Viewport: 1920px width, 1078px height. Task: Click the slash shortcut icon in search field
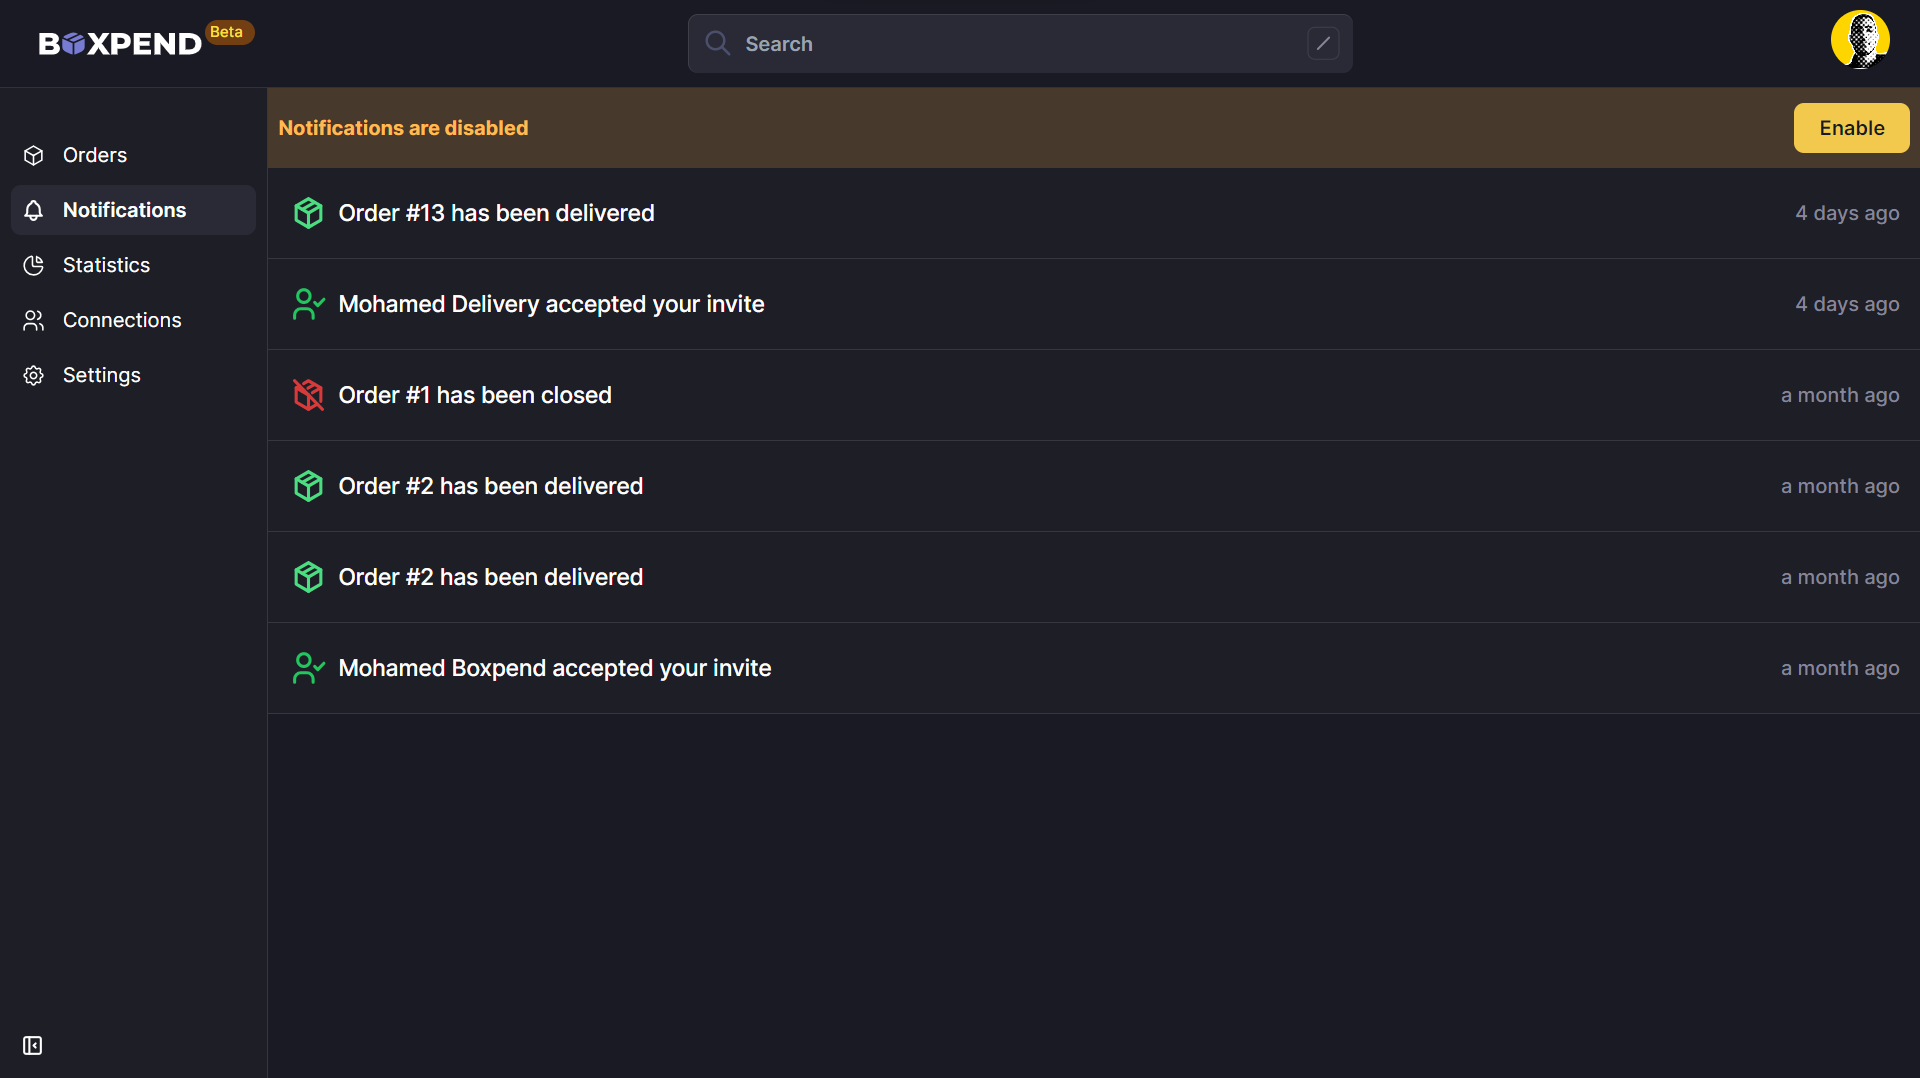(x=1323, y=43)
